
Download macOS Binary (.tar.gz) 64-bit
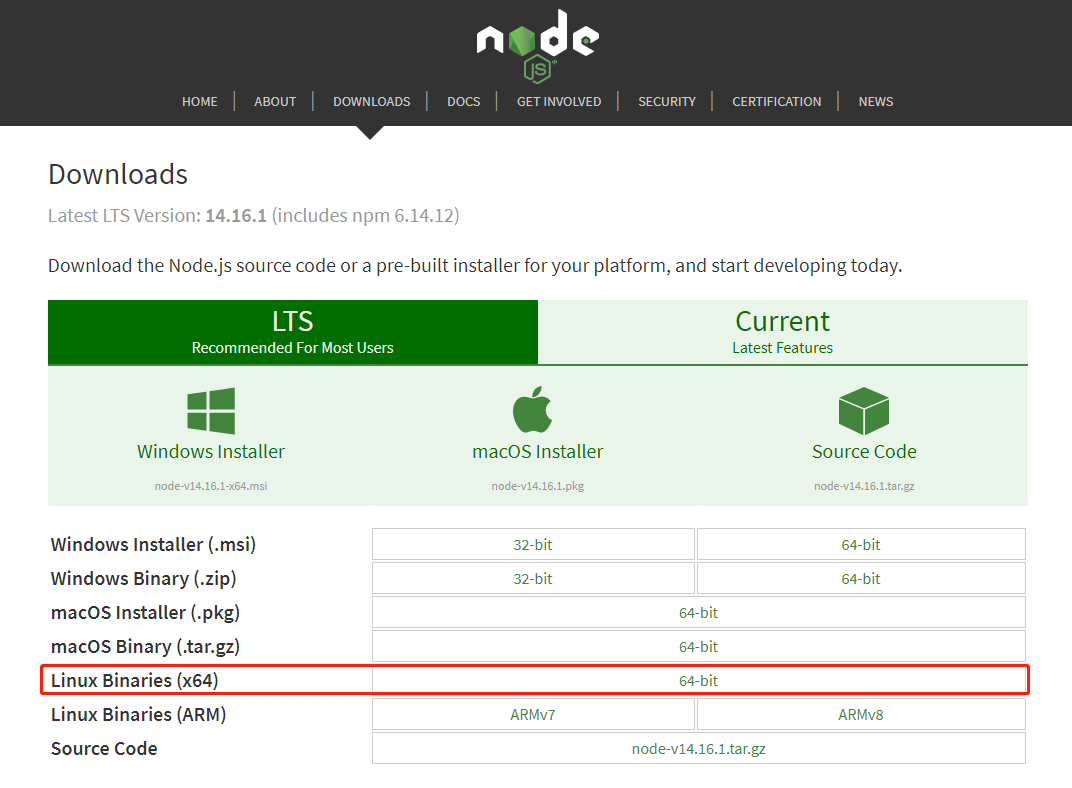pos(699,647)
